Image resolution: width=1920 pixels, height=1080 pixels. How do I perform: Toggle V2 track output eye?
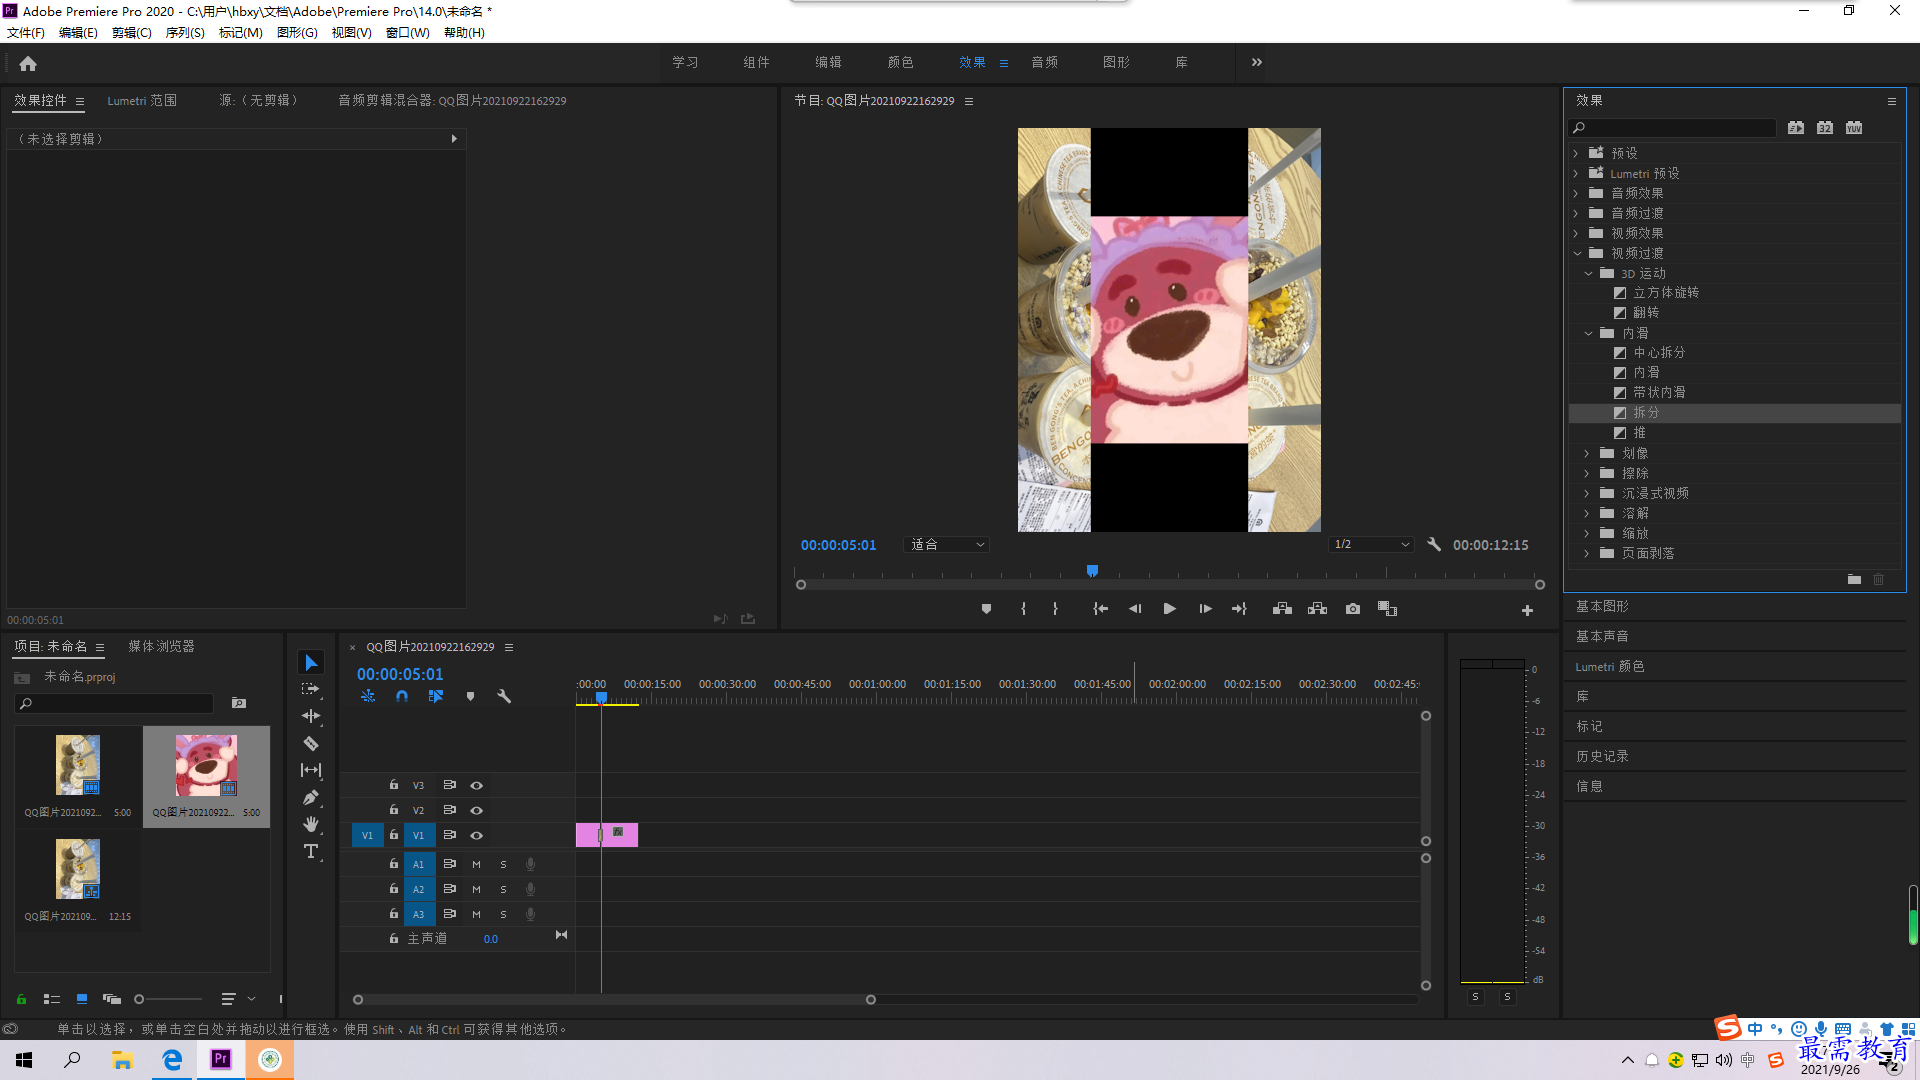477,811
